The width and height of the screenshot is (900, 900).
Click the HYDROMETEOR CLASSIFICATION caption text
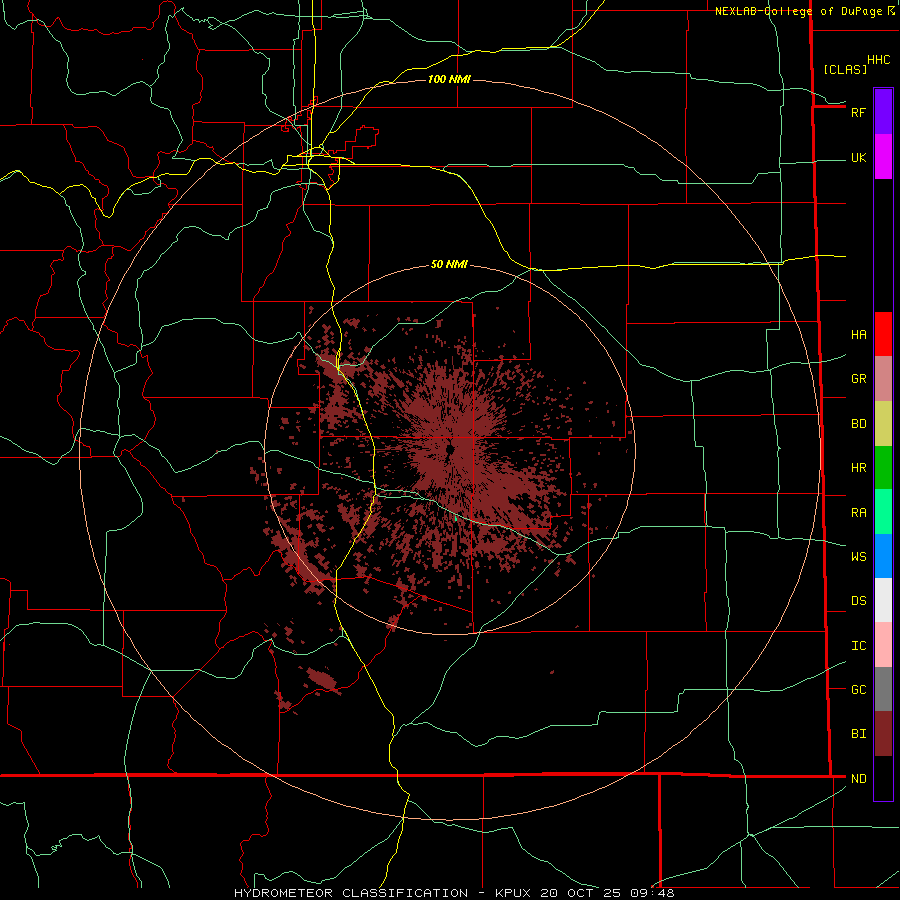coord(351,893)
